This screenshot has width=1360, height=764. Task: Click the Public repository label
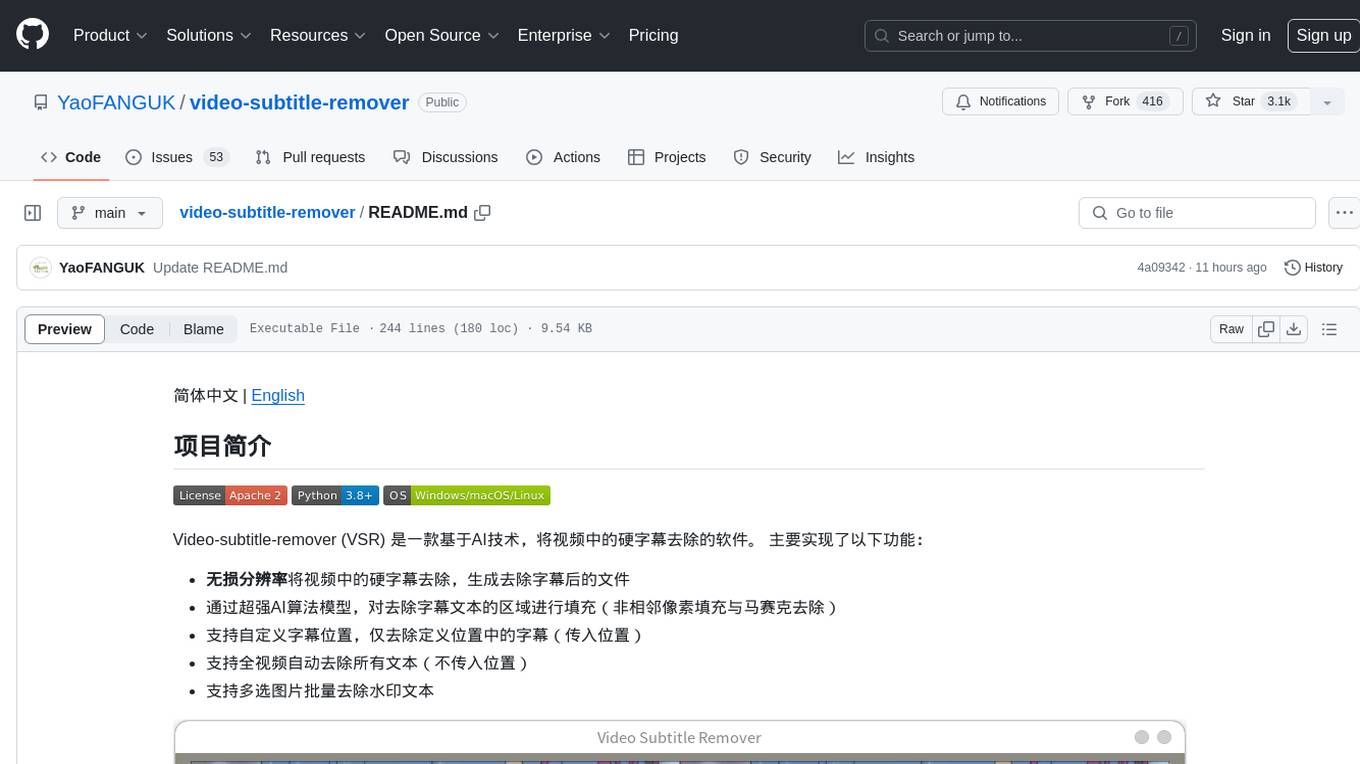(x=442, y=102)
